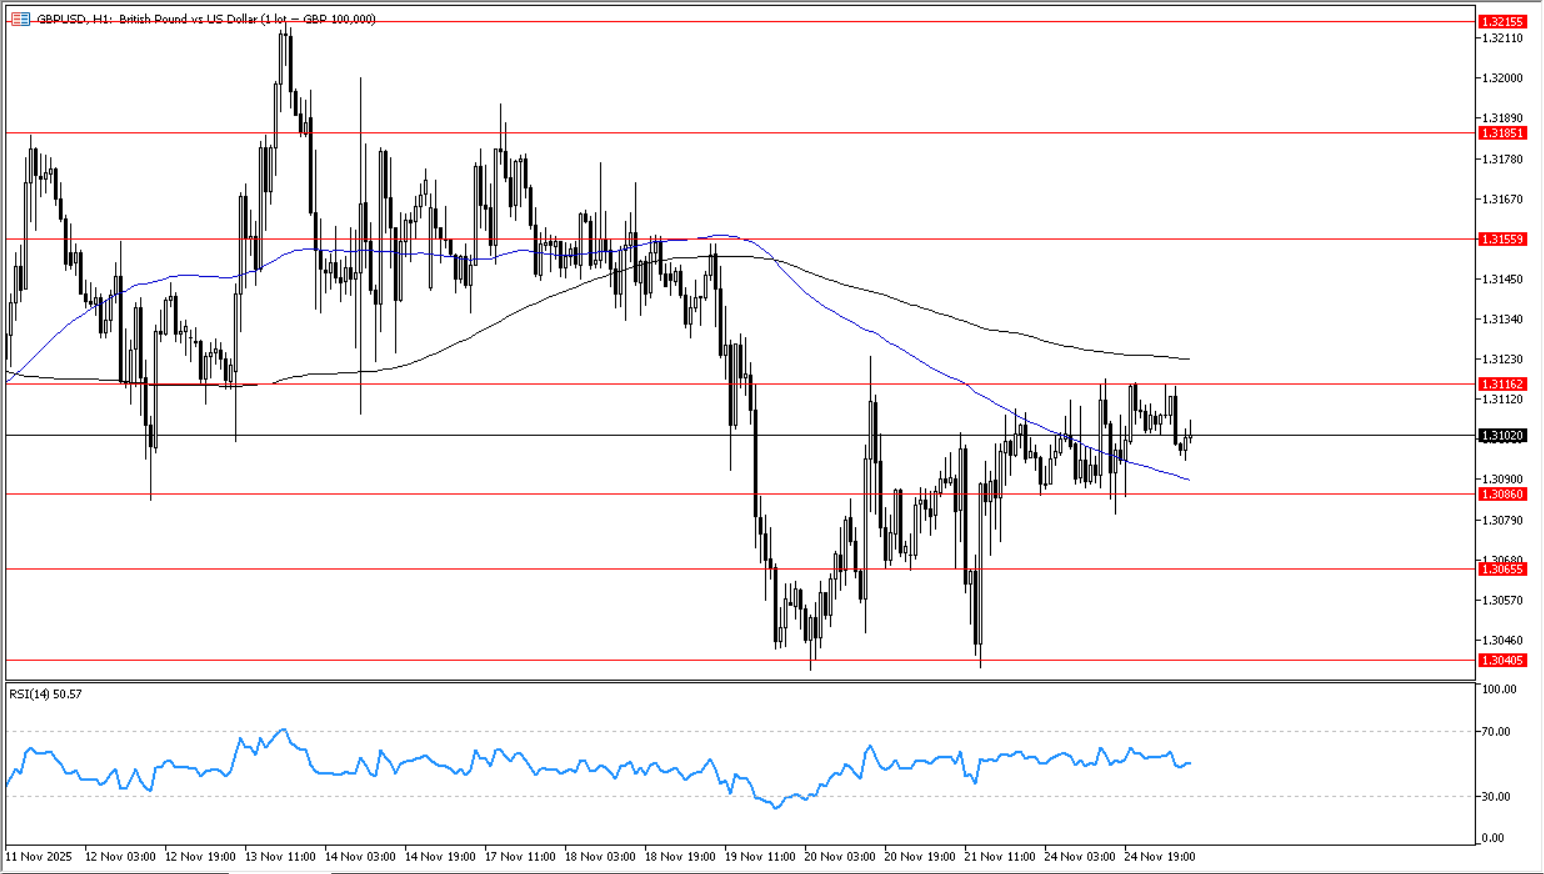Select the 1.31851 resistance price tag
1544x874 pixels.
tap(1502, 133)
